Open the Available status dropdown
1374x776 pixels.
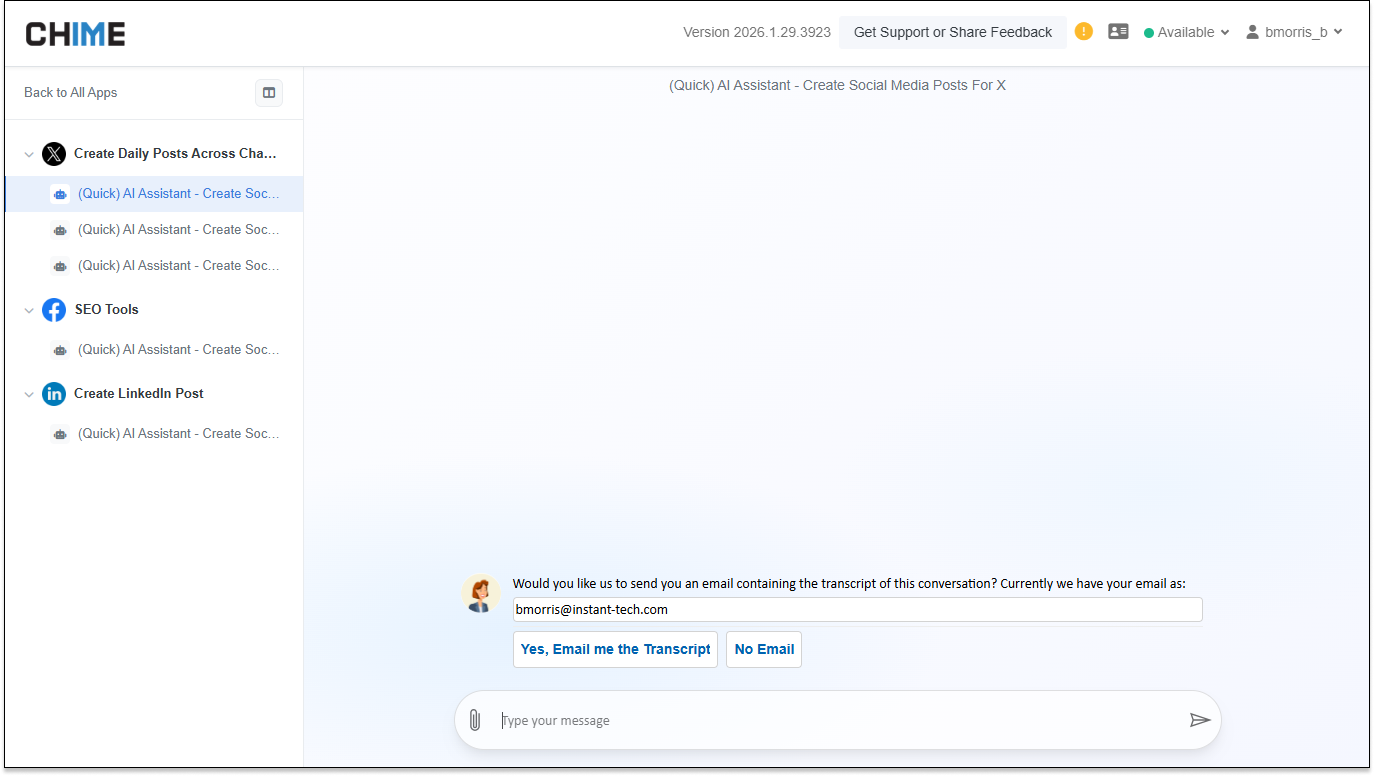(1186, 32)
